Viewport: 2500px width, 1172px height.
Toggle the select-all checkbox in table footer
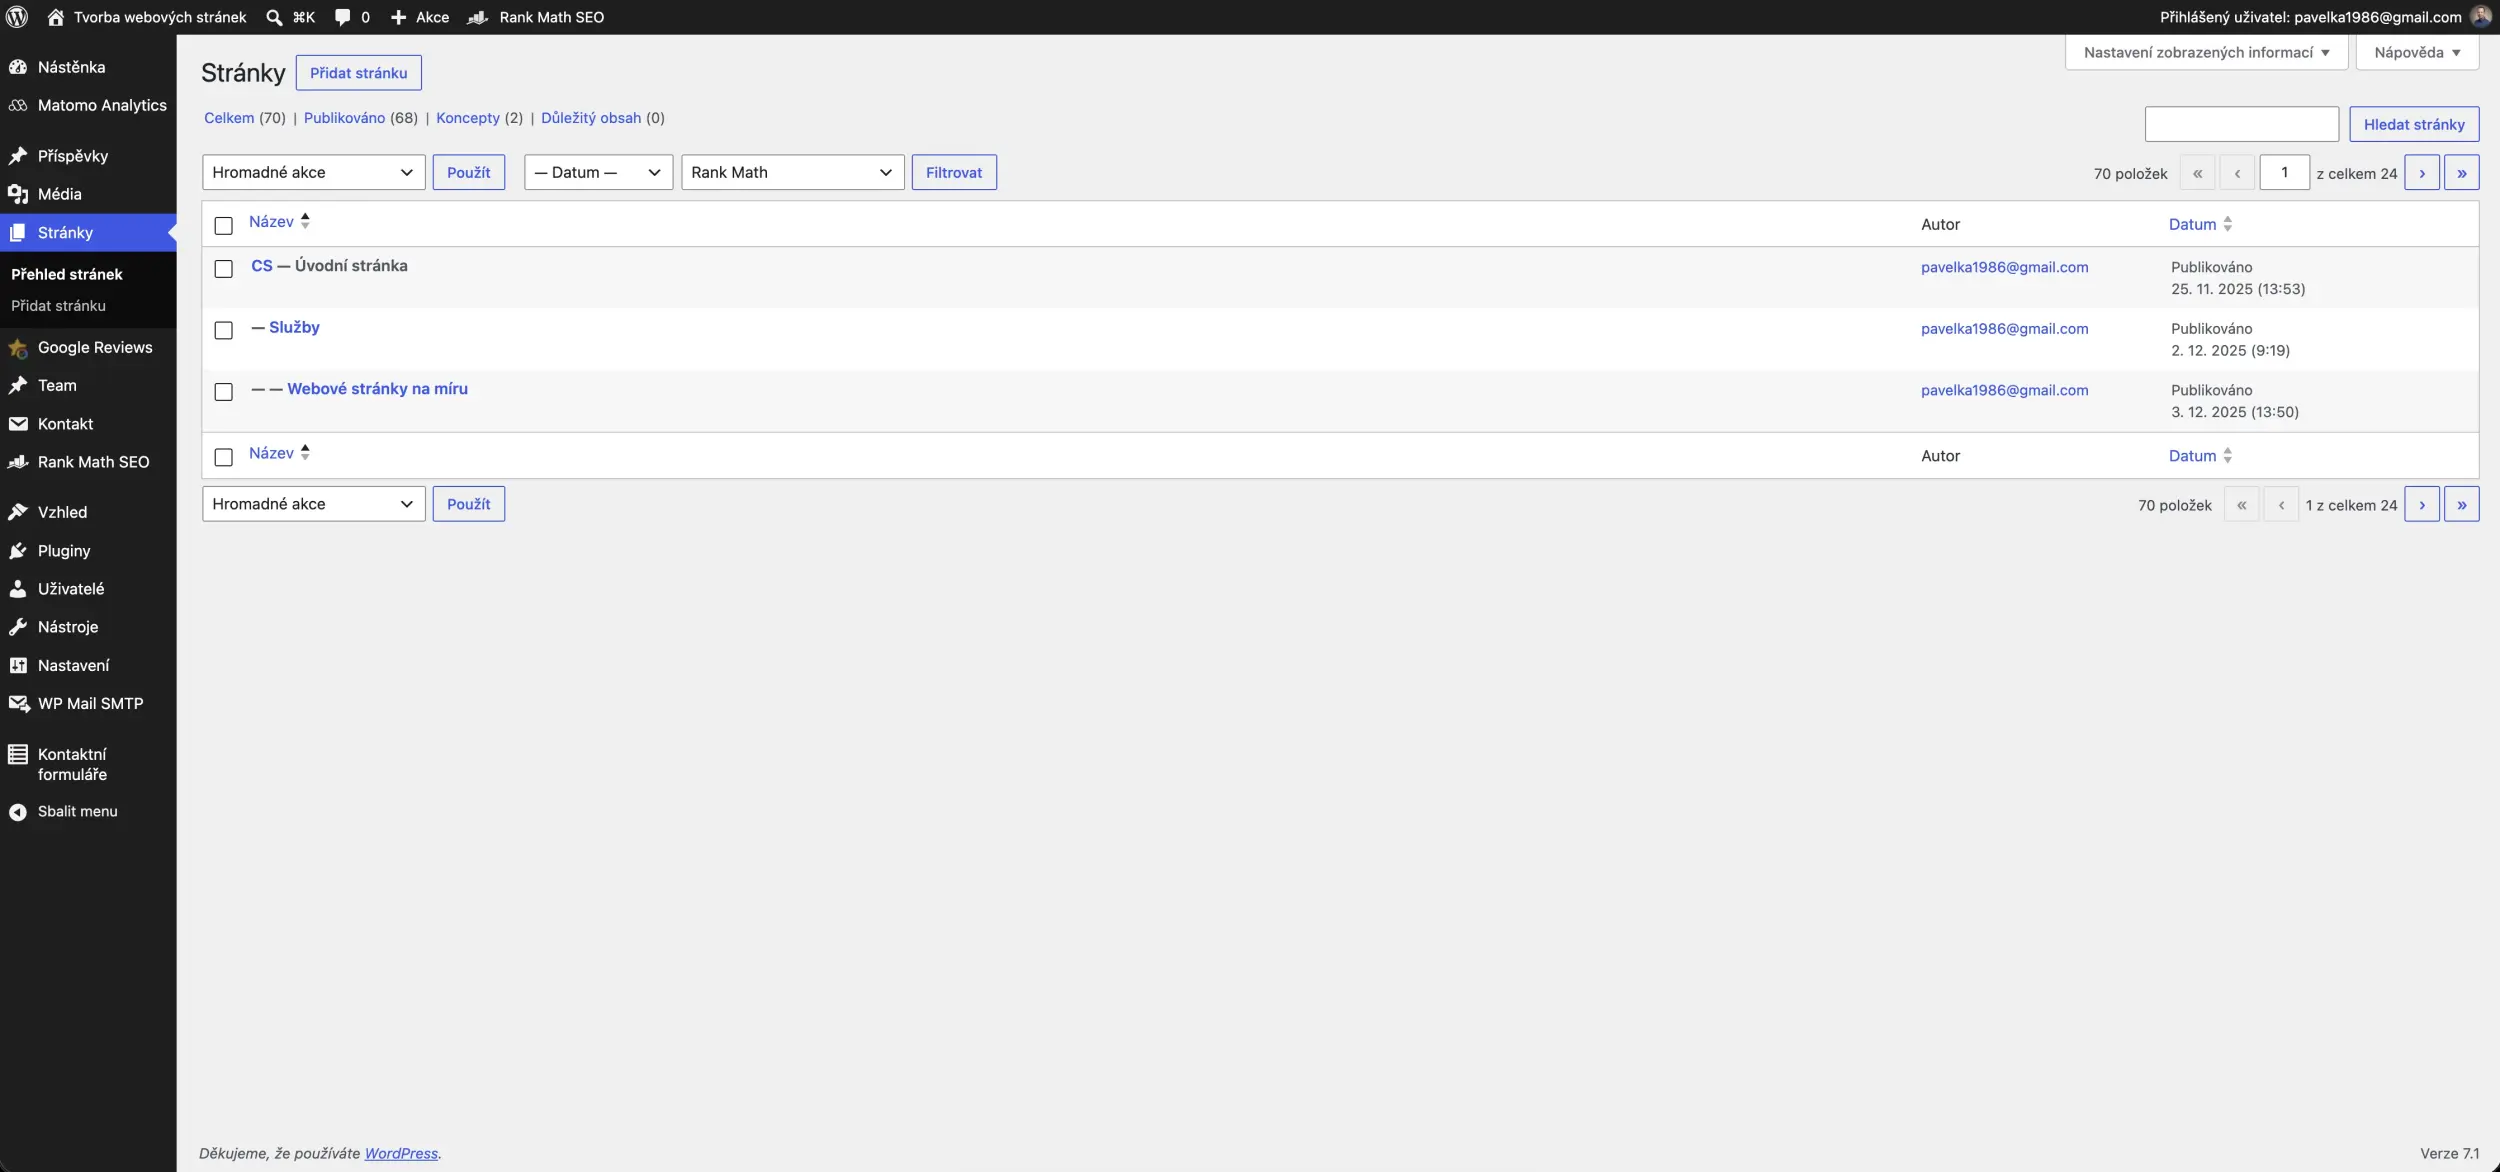[x=224, y=457]
